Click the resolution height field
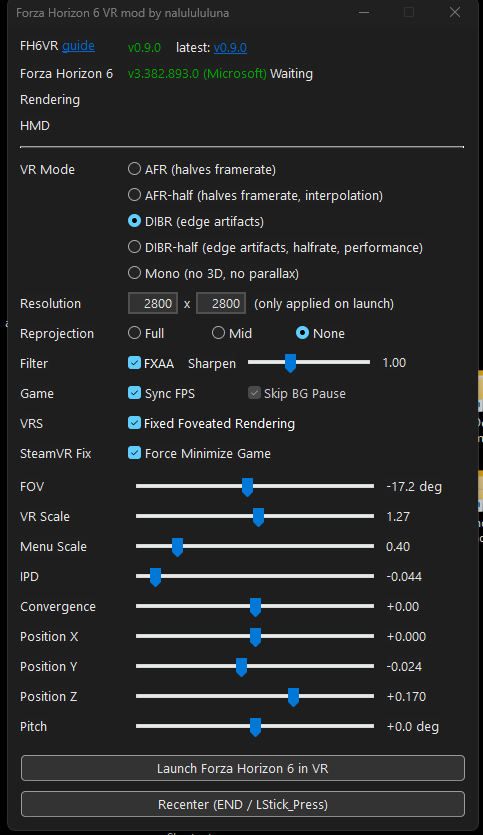The width and height of the screenshot is (483, 835). tap(221, 304)
